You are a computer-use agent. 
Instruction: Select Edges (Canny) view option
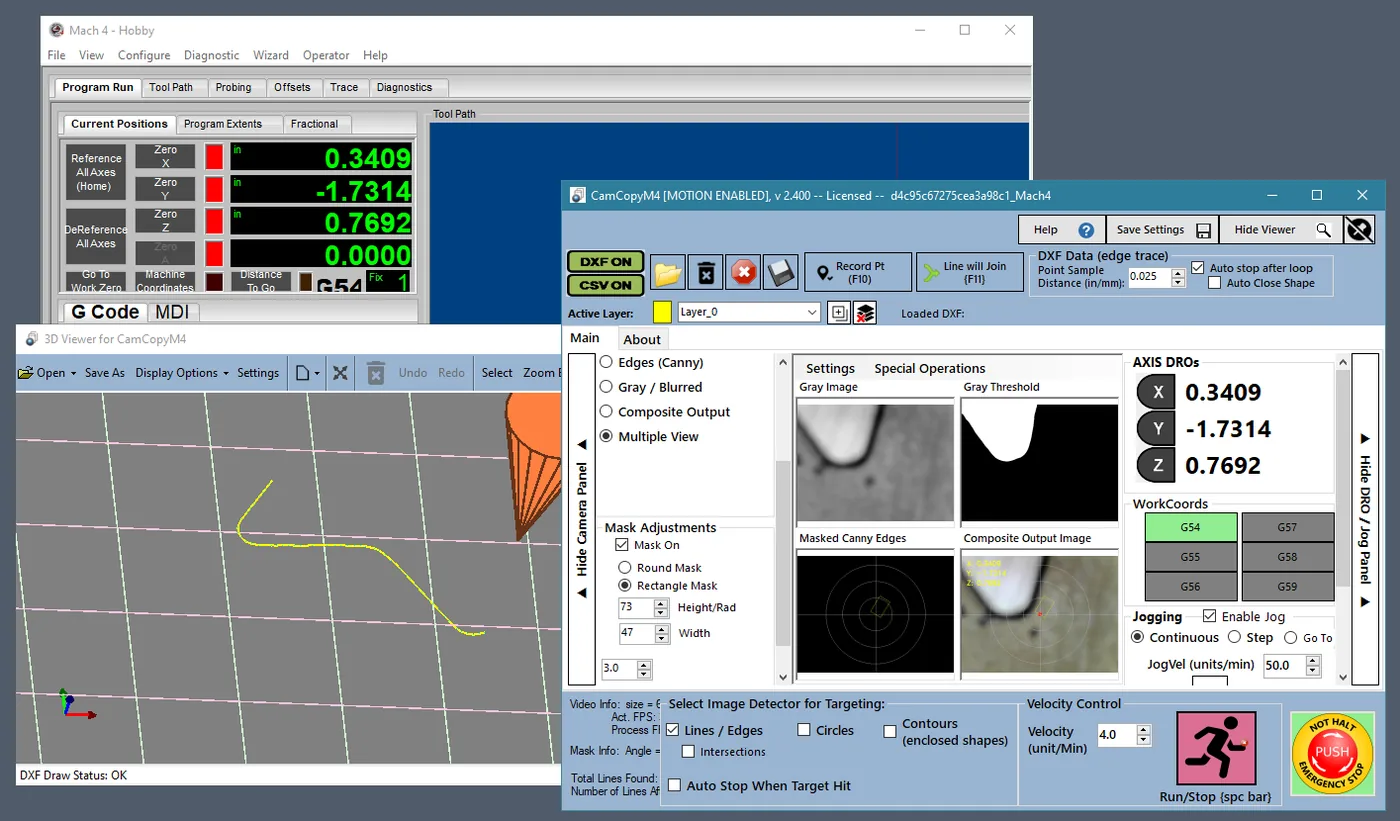[x=606, y=362]
